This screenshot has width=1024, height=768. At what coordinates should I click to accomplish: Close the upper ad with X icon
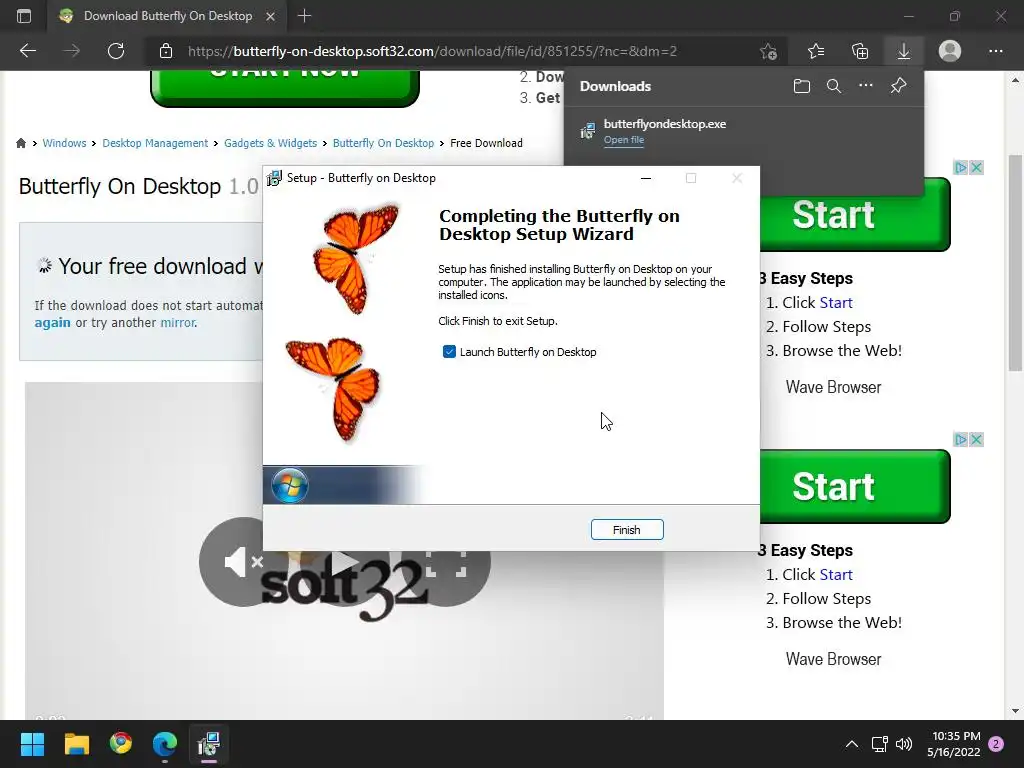[x=976, y=168]
